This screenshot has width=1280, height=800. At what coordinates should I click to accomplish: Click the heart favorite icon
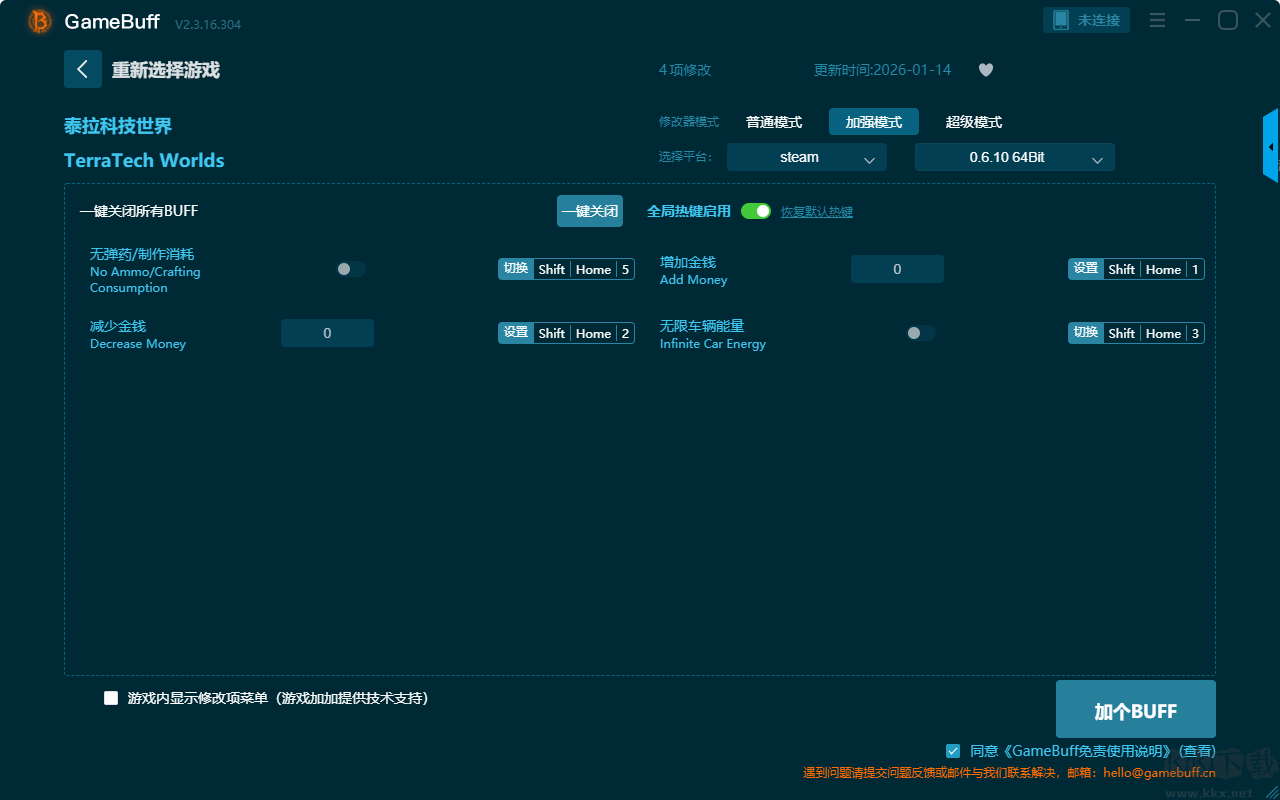pyautogui.click(x=985, y=70)
